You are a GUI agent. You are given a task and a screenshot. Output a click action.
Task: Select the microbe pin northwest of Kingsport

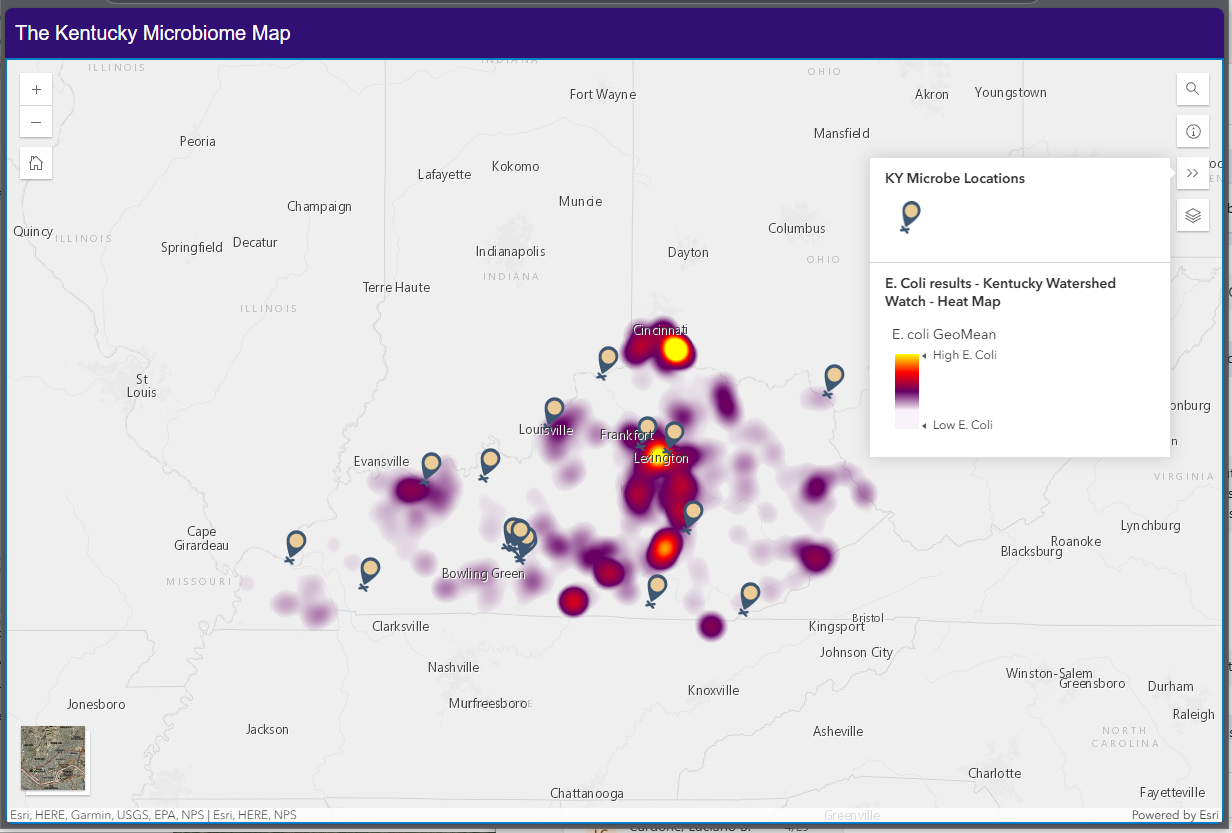point(749,598)
